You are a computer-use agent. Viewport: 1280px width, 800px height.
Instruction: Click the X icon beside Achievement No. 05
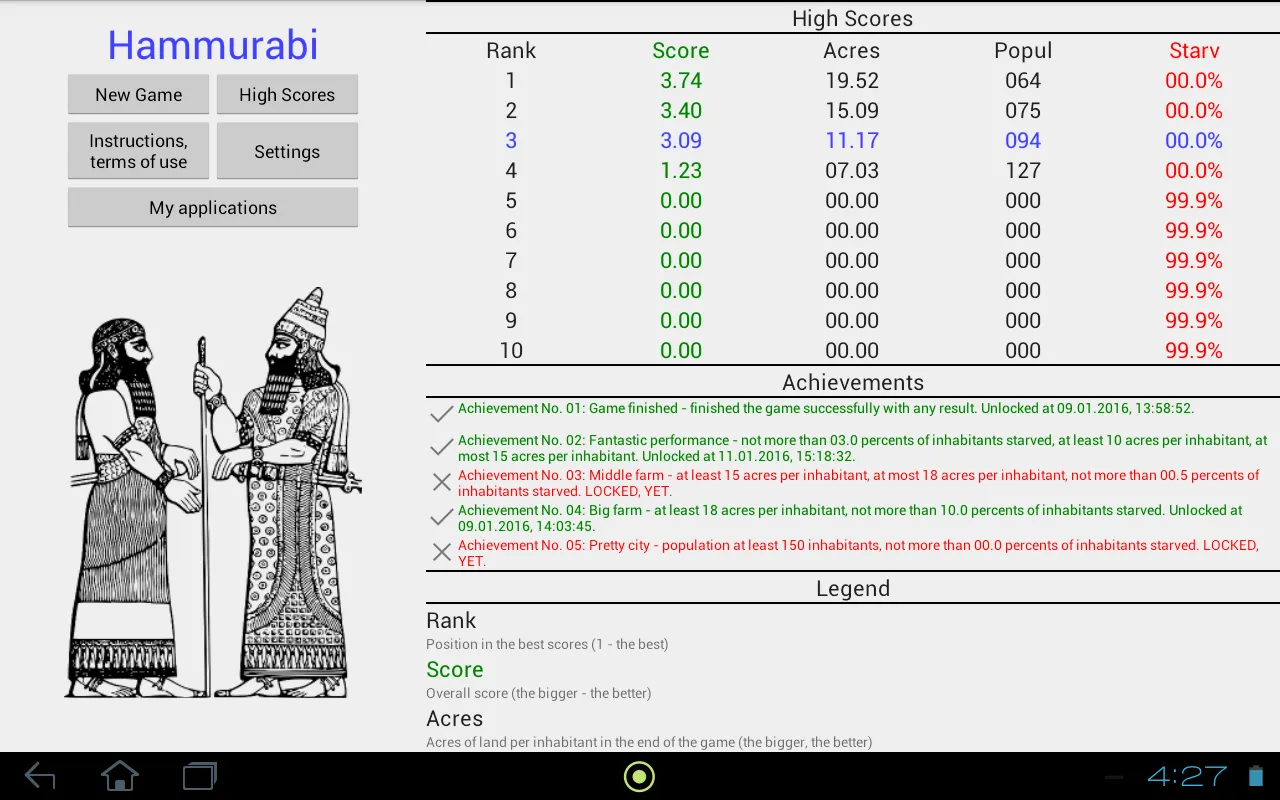point(442,552)
